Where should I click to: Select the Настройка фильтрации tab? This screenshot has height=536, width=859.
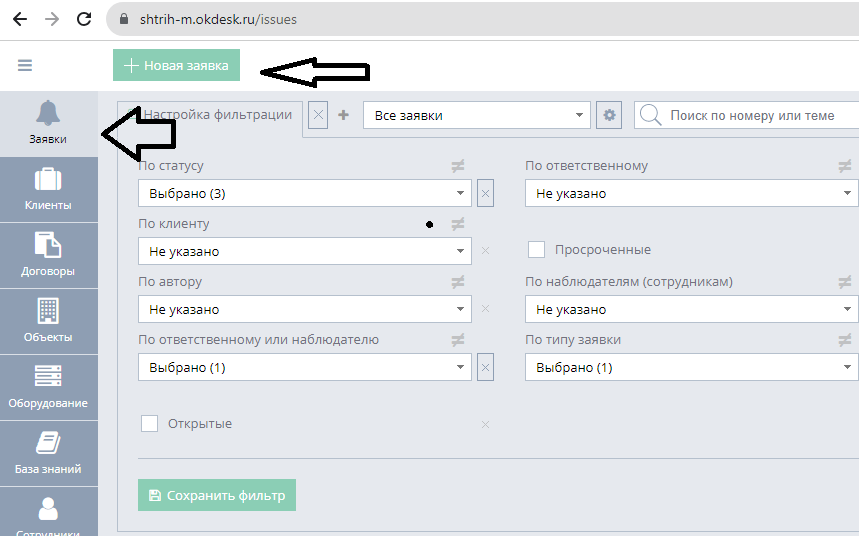[216, 115]
